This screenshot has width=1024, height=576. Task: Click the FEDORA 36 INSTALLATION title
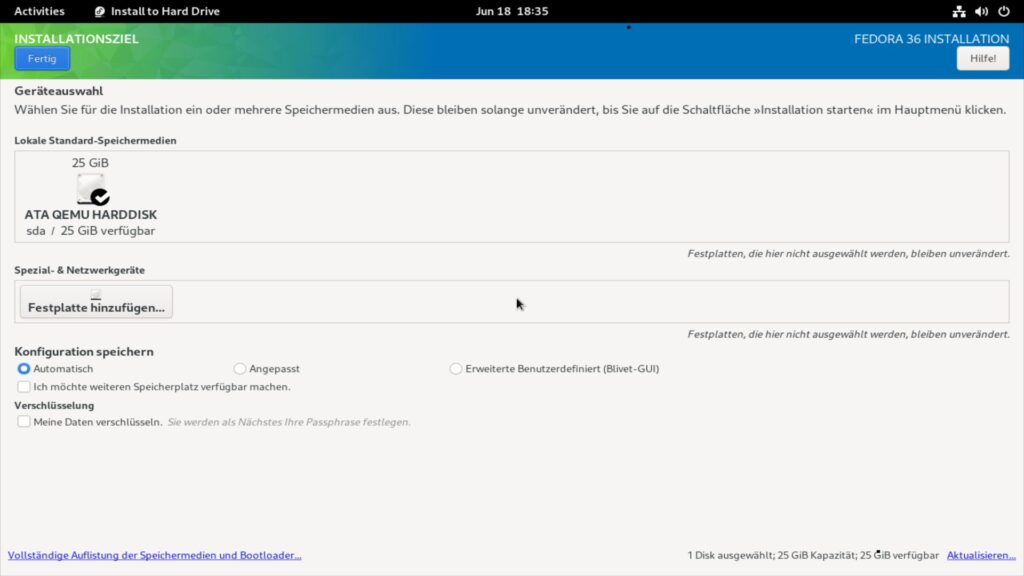coord(931,39)
